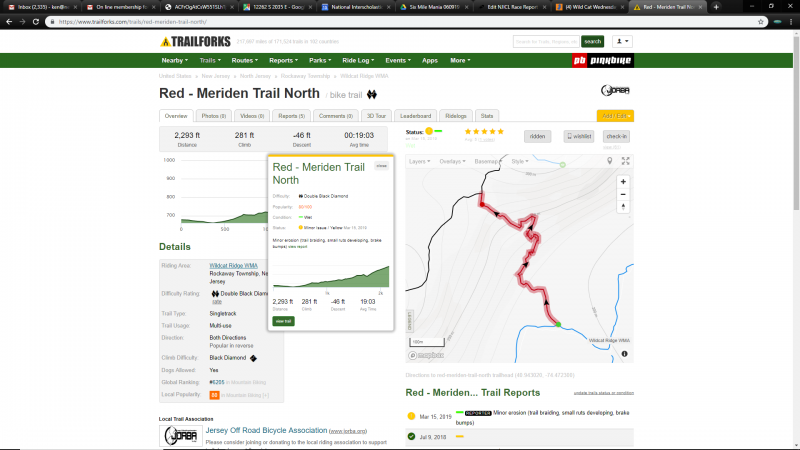Viewport: 800px width, 450px height.
Task: Expand the map Layers dropdown
Action: [419, 161]
